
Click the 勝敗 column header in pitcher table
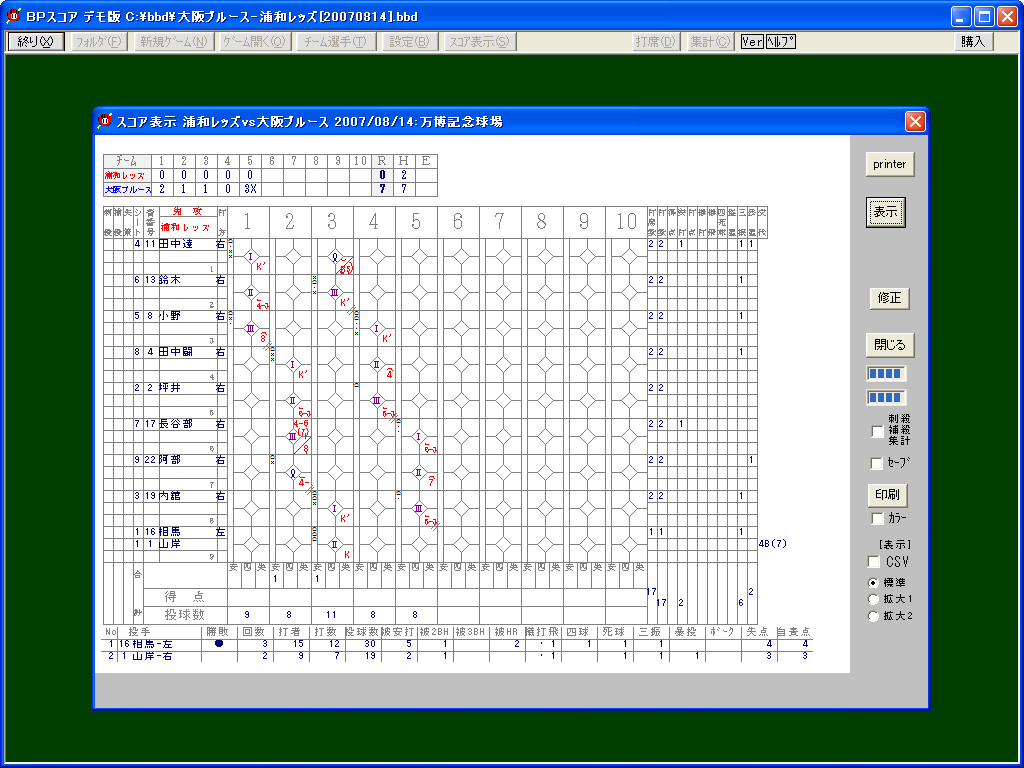tap(219, 632)
